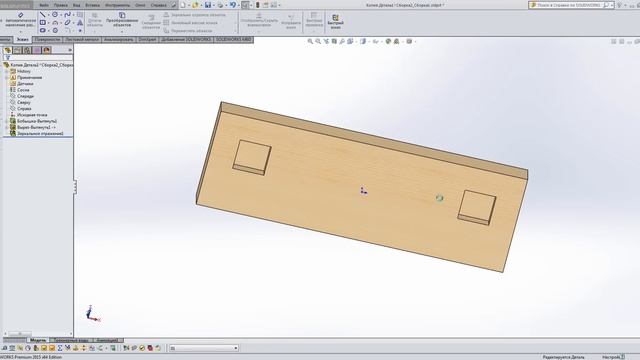640x360 pixels.
Task: Open the Инструменты menu
Action: click(x=117, y=5)
